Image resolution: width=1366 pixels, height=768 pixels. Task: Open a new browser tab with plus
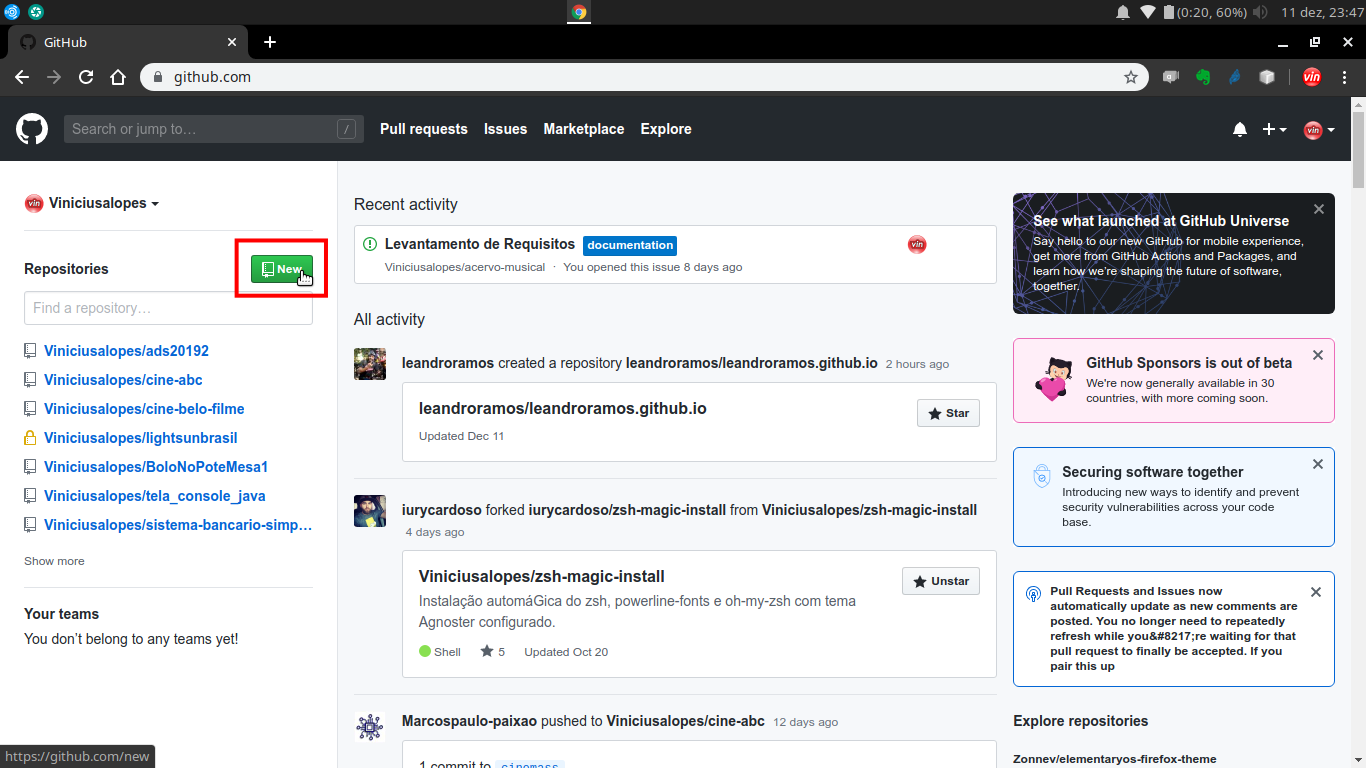click(x=270, y=42)
